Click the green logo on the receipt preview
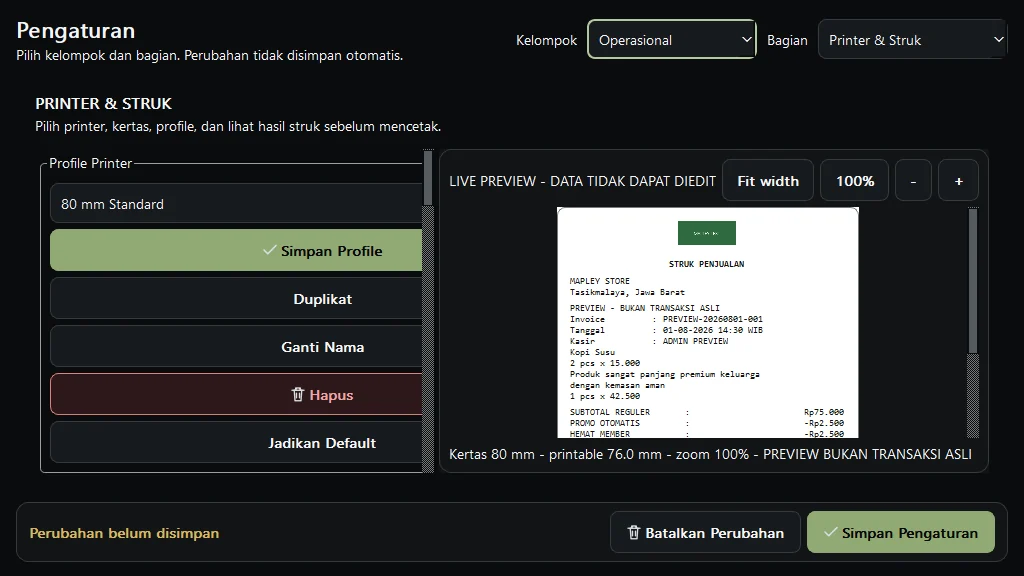The height and width of the screenshot is (576, 1024). pos(707,233)
